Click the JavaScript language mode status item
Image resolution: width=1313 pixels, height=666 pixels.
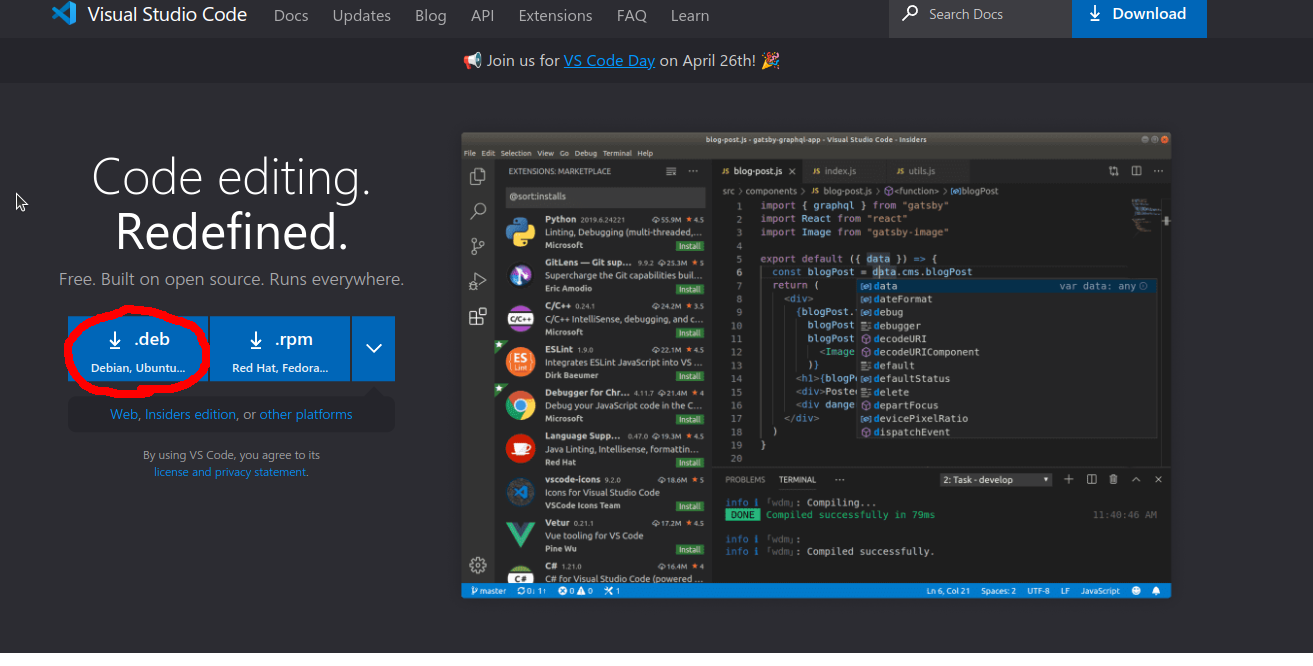(x=1101, y=591)
